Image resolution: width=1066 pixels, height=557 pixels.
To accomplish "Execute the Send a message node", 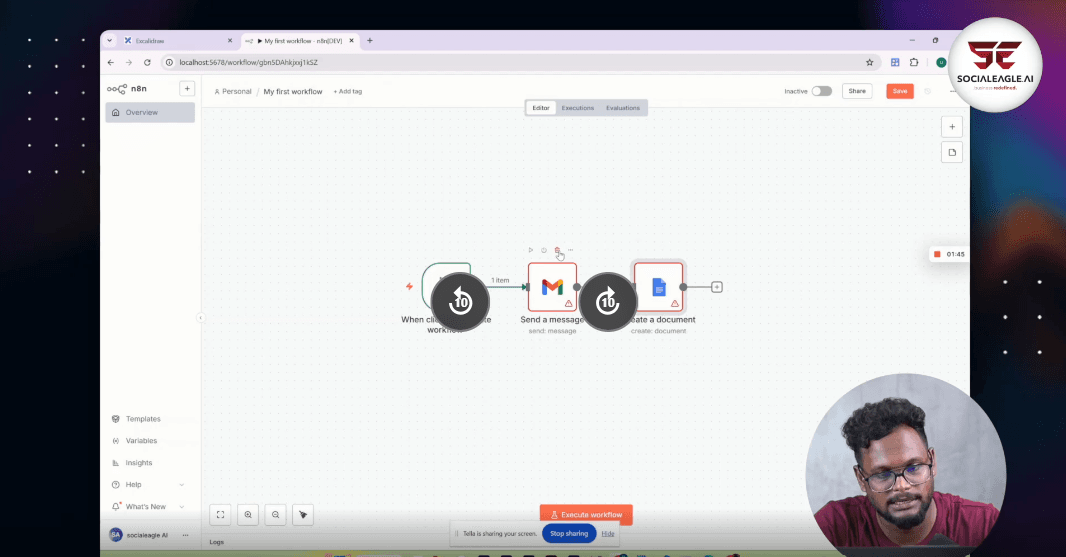I will (530, 250).
